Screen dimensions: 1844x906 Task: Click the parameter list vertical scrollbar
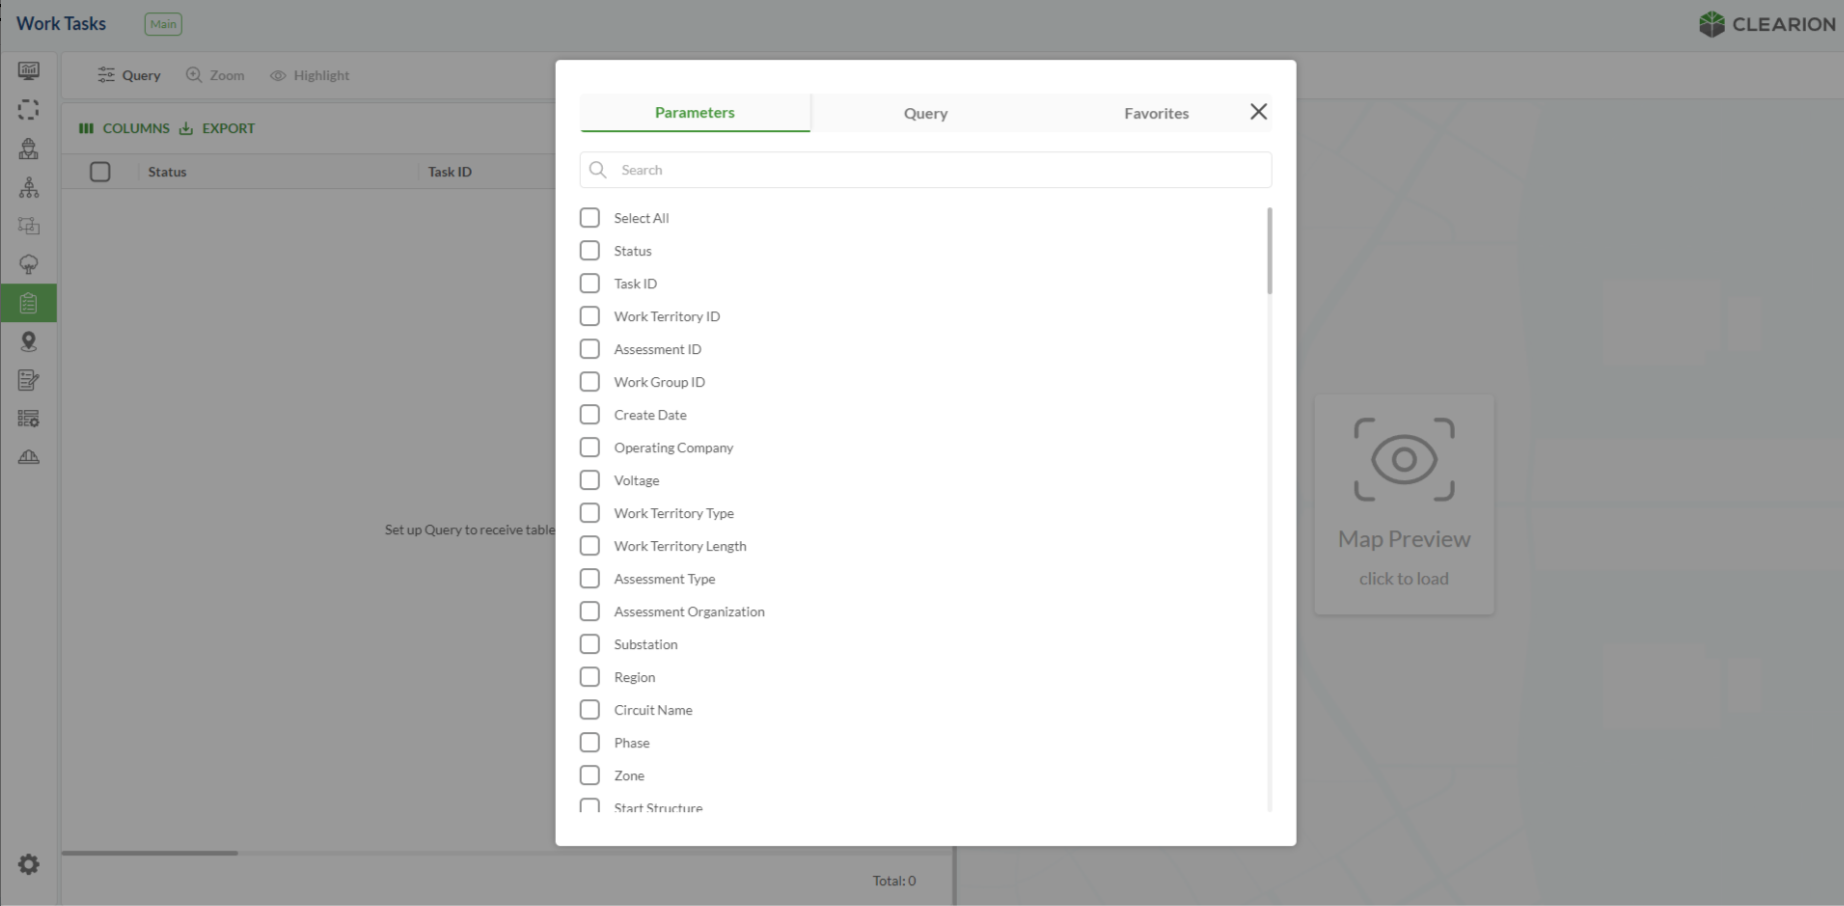pos(1269,251)
